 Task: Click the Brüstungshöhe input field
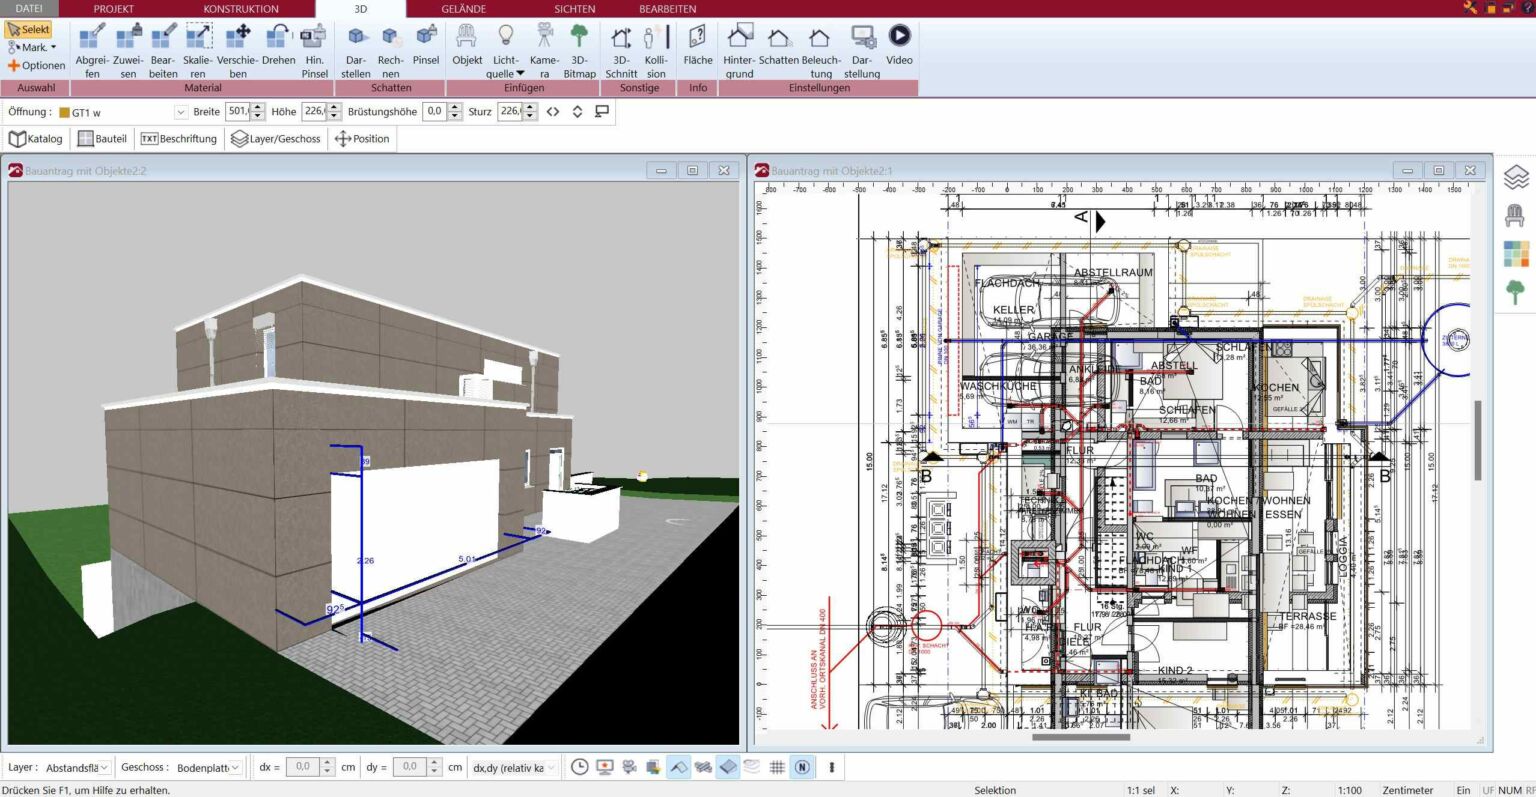[434, 112]
